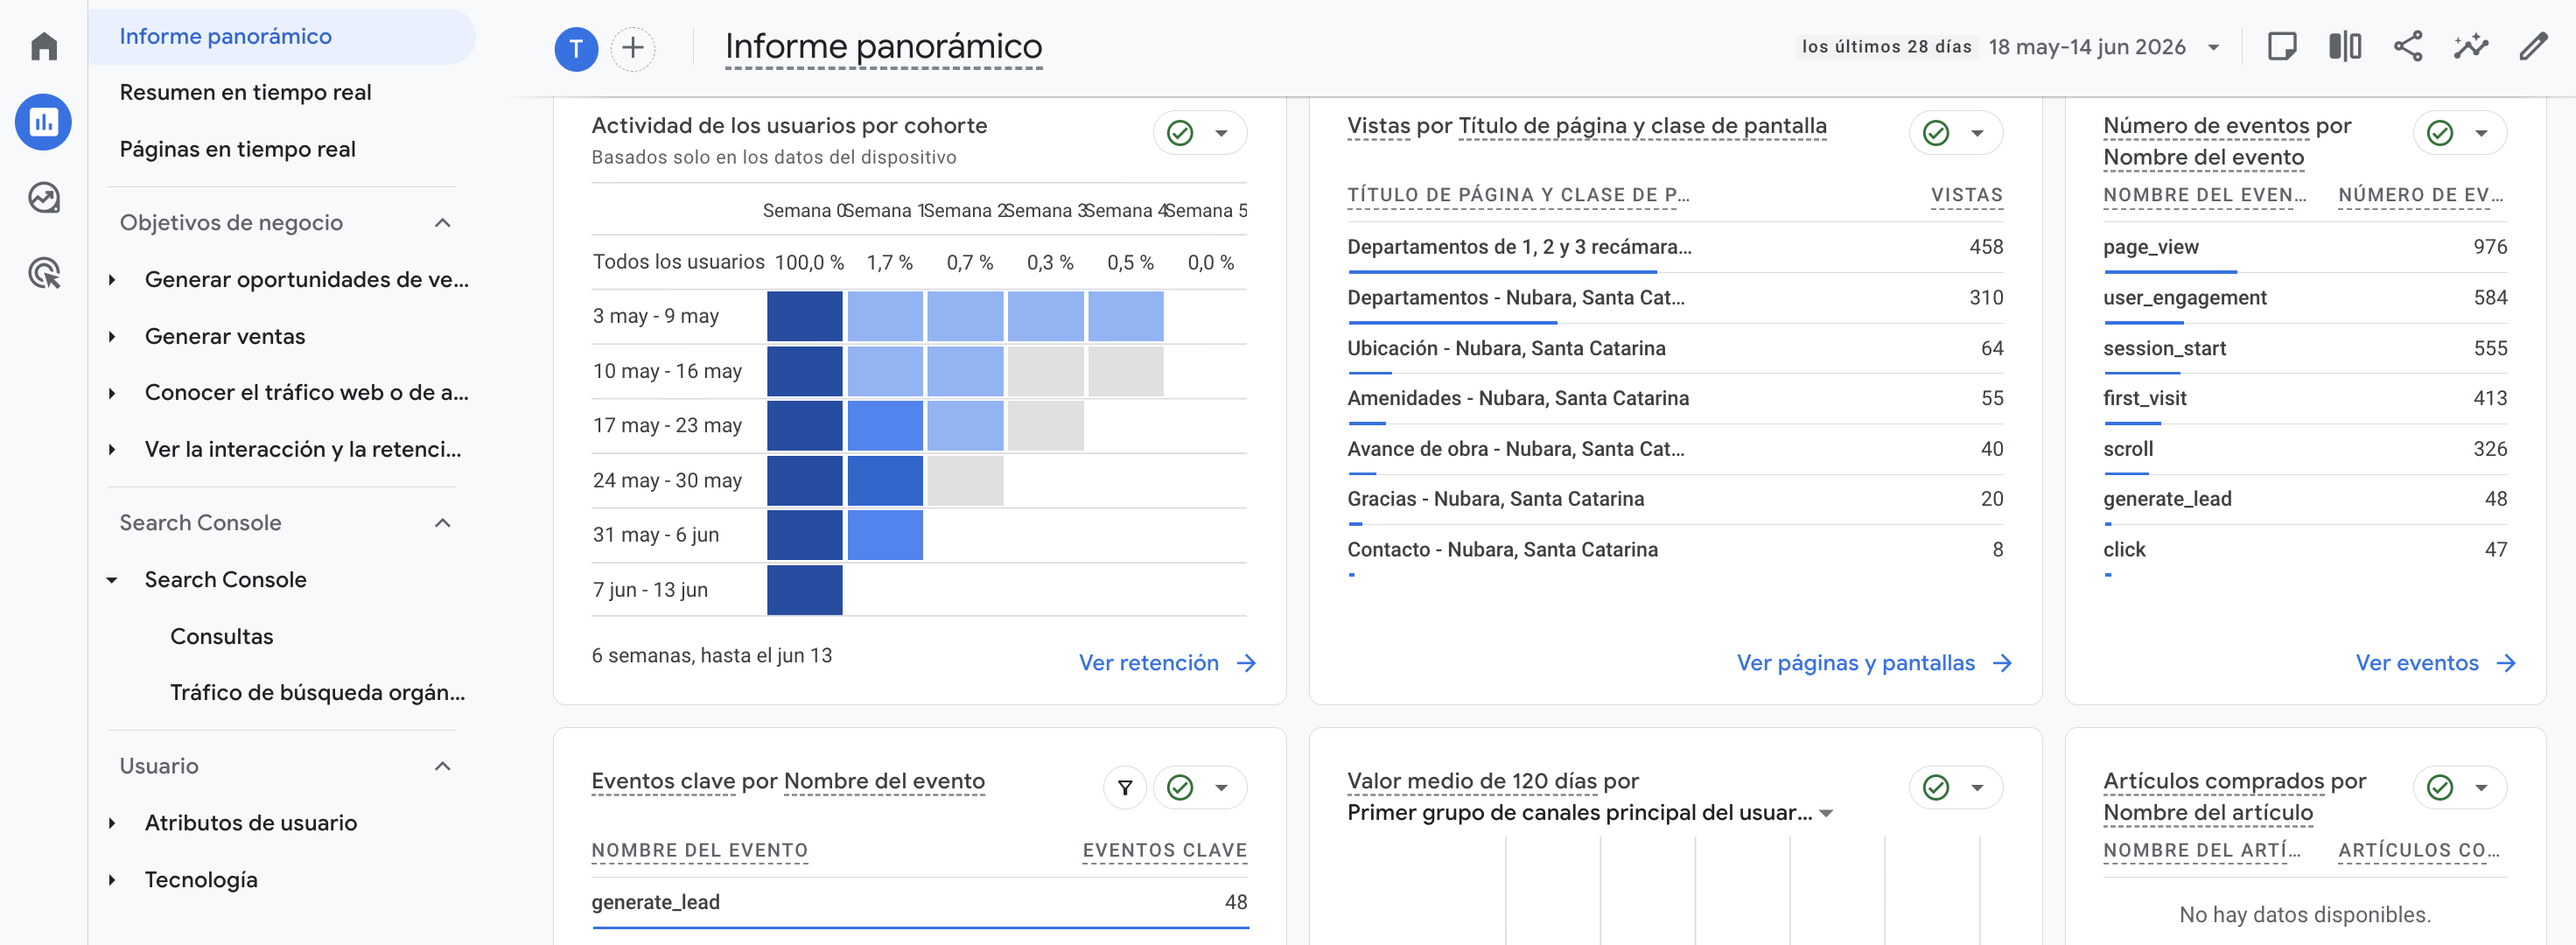
Task: Click the 24 may - 30 may Semana 1 cell
Action: (x=885, y=480)
